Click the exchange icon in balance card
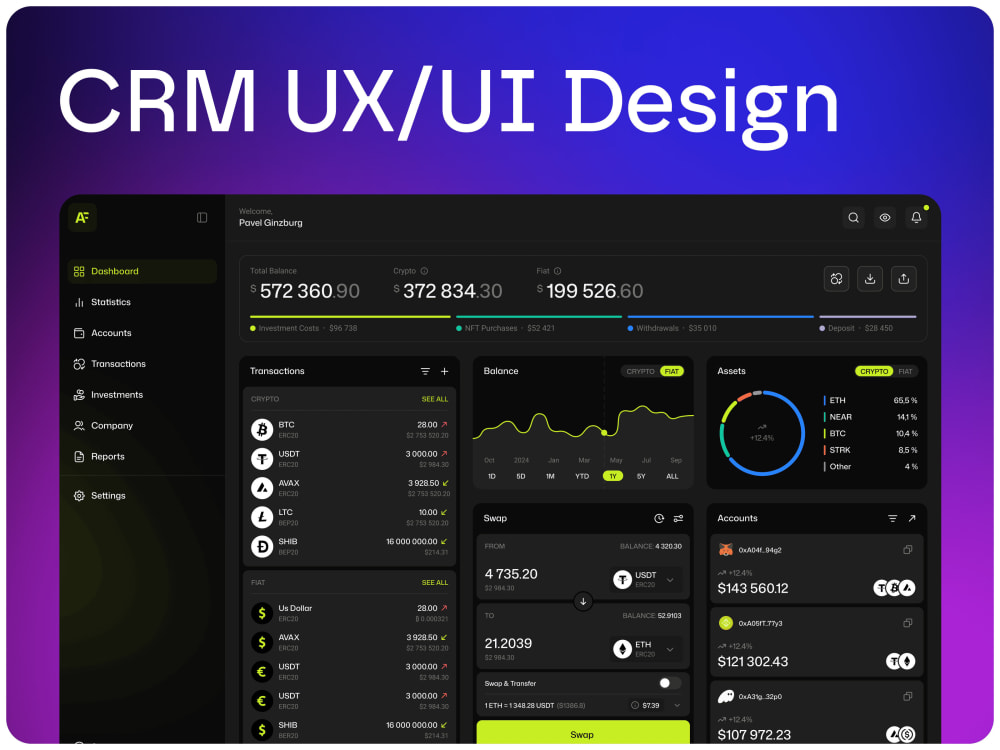This screenshot has width=1000, height=750. pos(837,279)
